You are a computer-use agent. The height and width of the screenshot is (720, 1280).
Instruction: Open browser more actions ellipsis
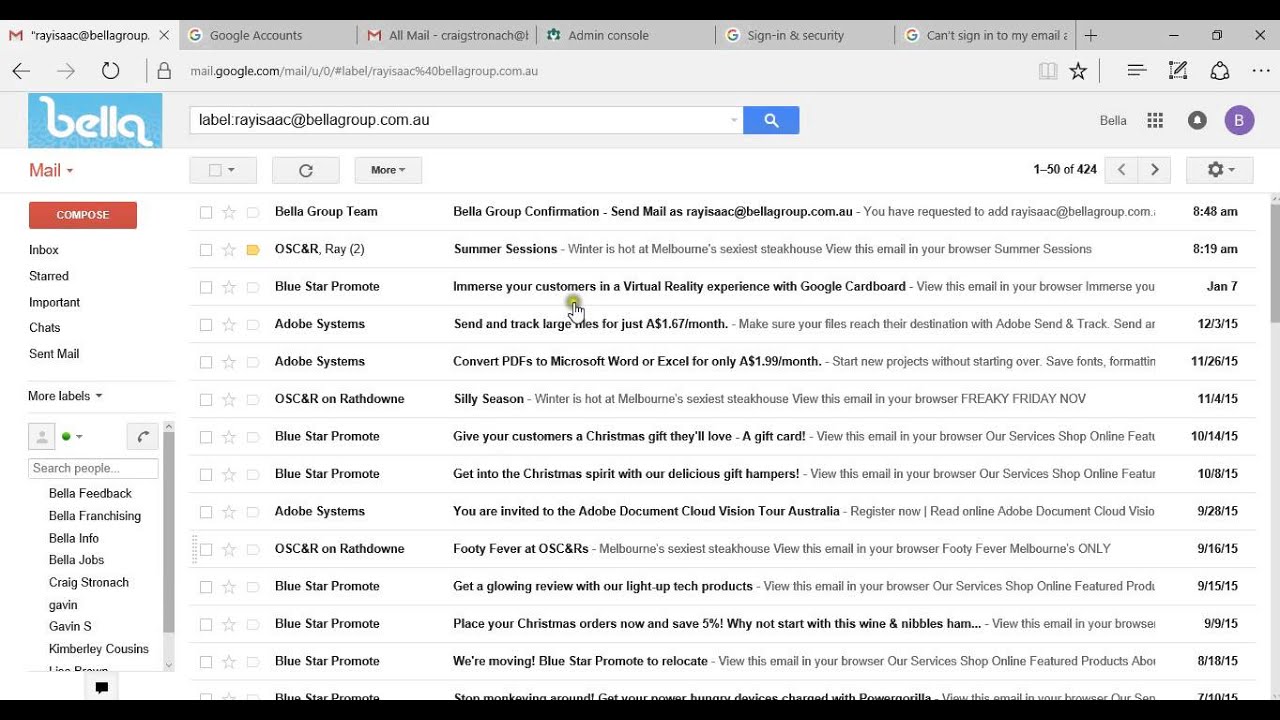pos(1261,71)
